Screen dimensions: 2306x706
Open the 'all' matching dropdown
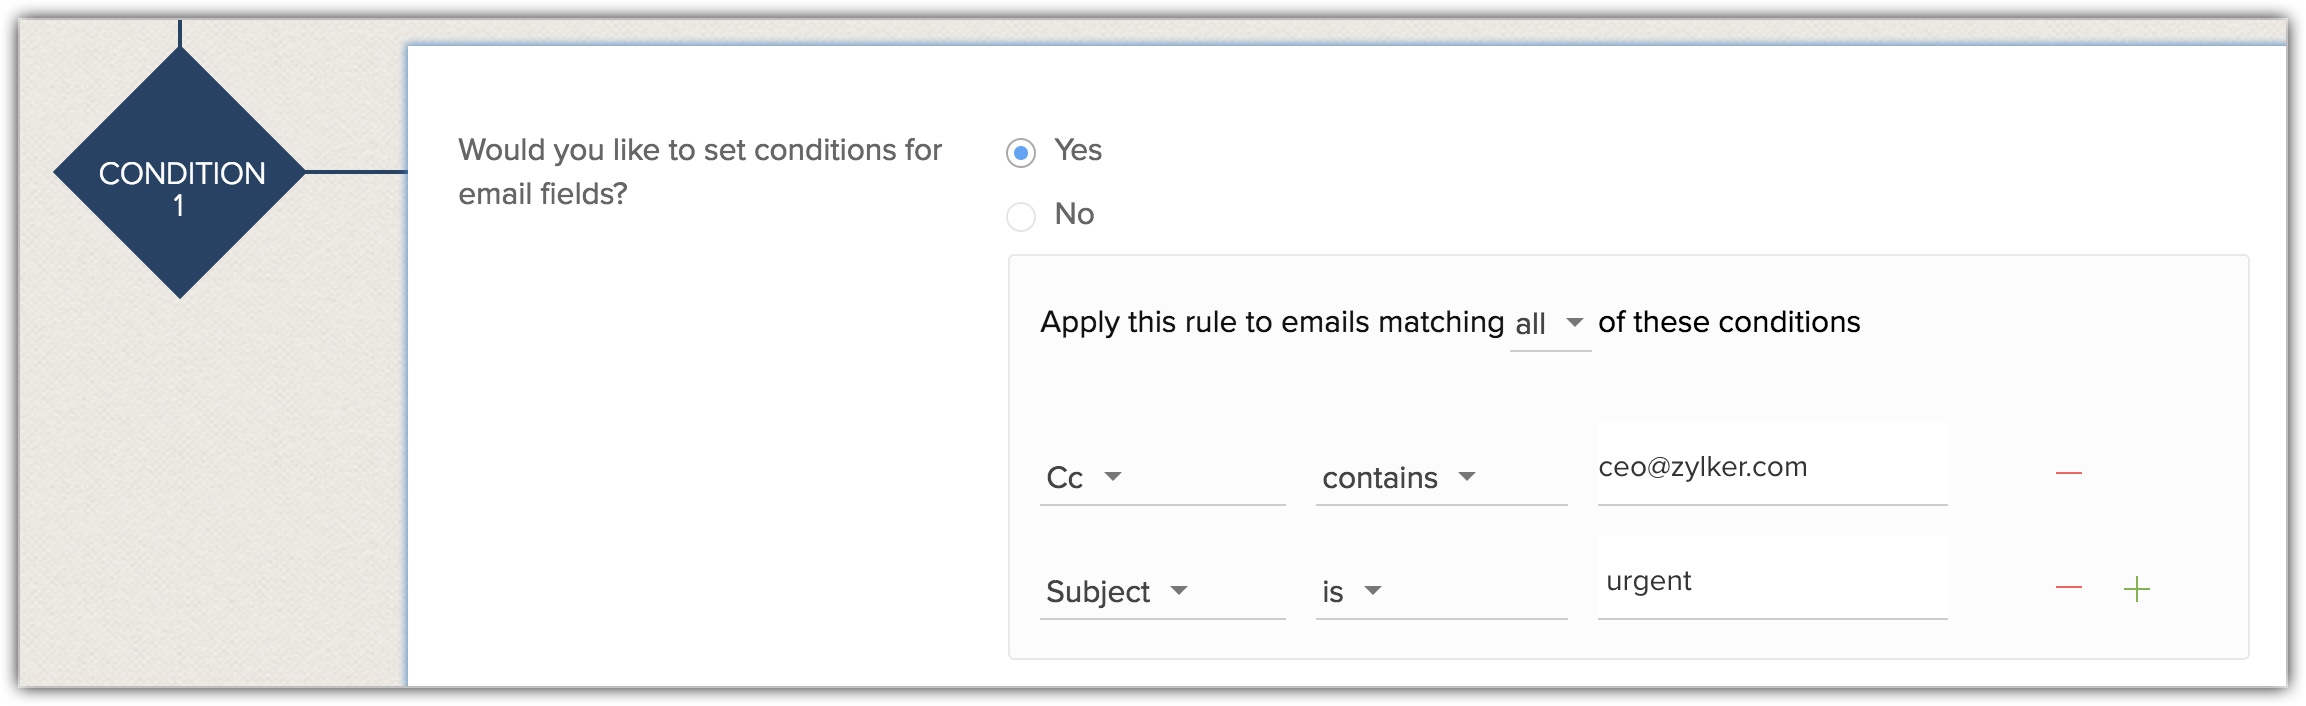click(x=1550, y=325)
